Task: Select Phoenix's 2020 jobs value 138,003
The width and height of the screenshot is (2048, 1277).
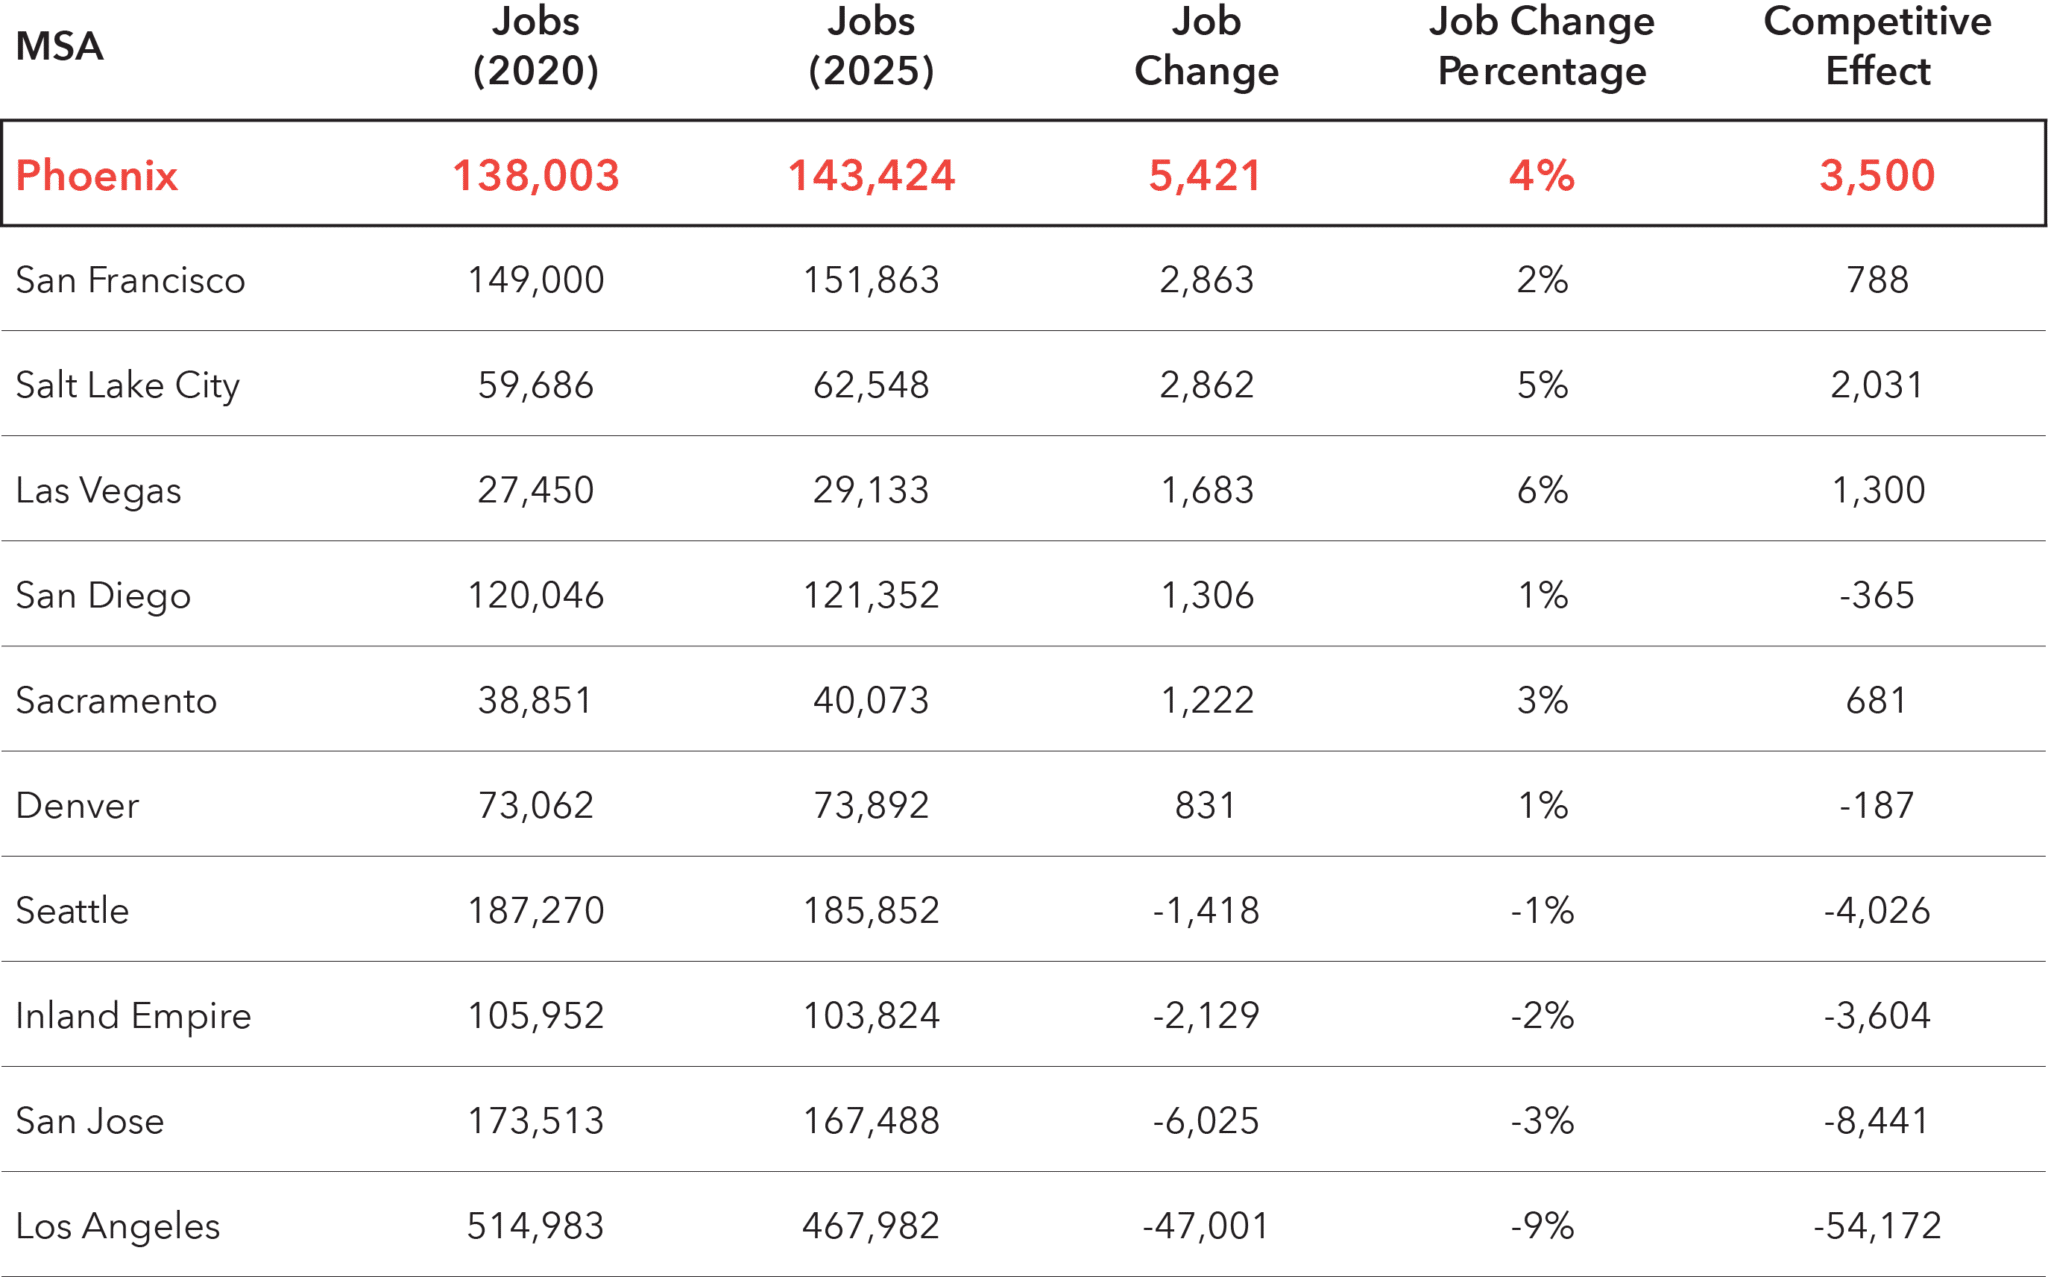Action: pyautogui.click(x=536, y=176)
